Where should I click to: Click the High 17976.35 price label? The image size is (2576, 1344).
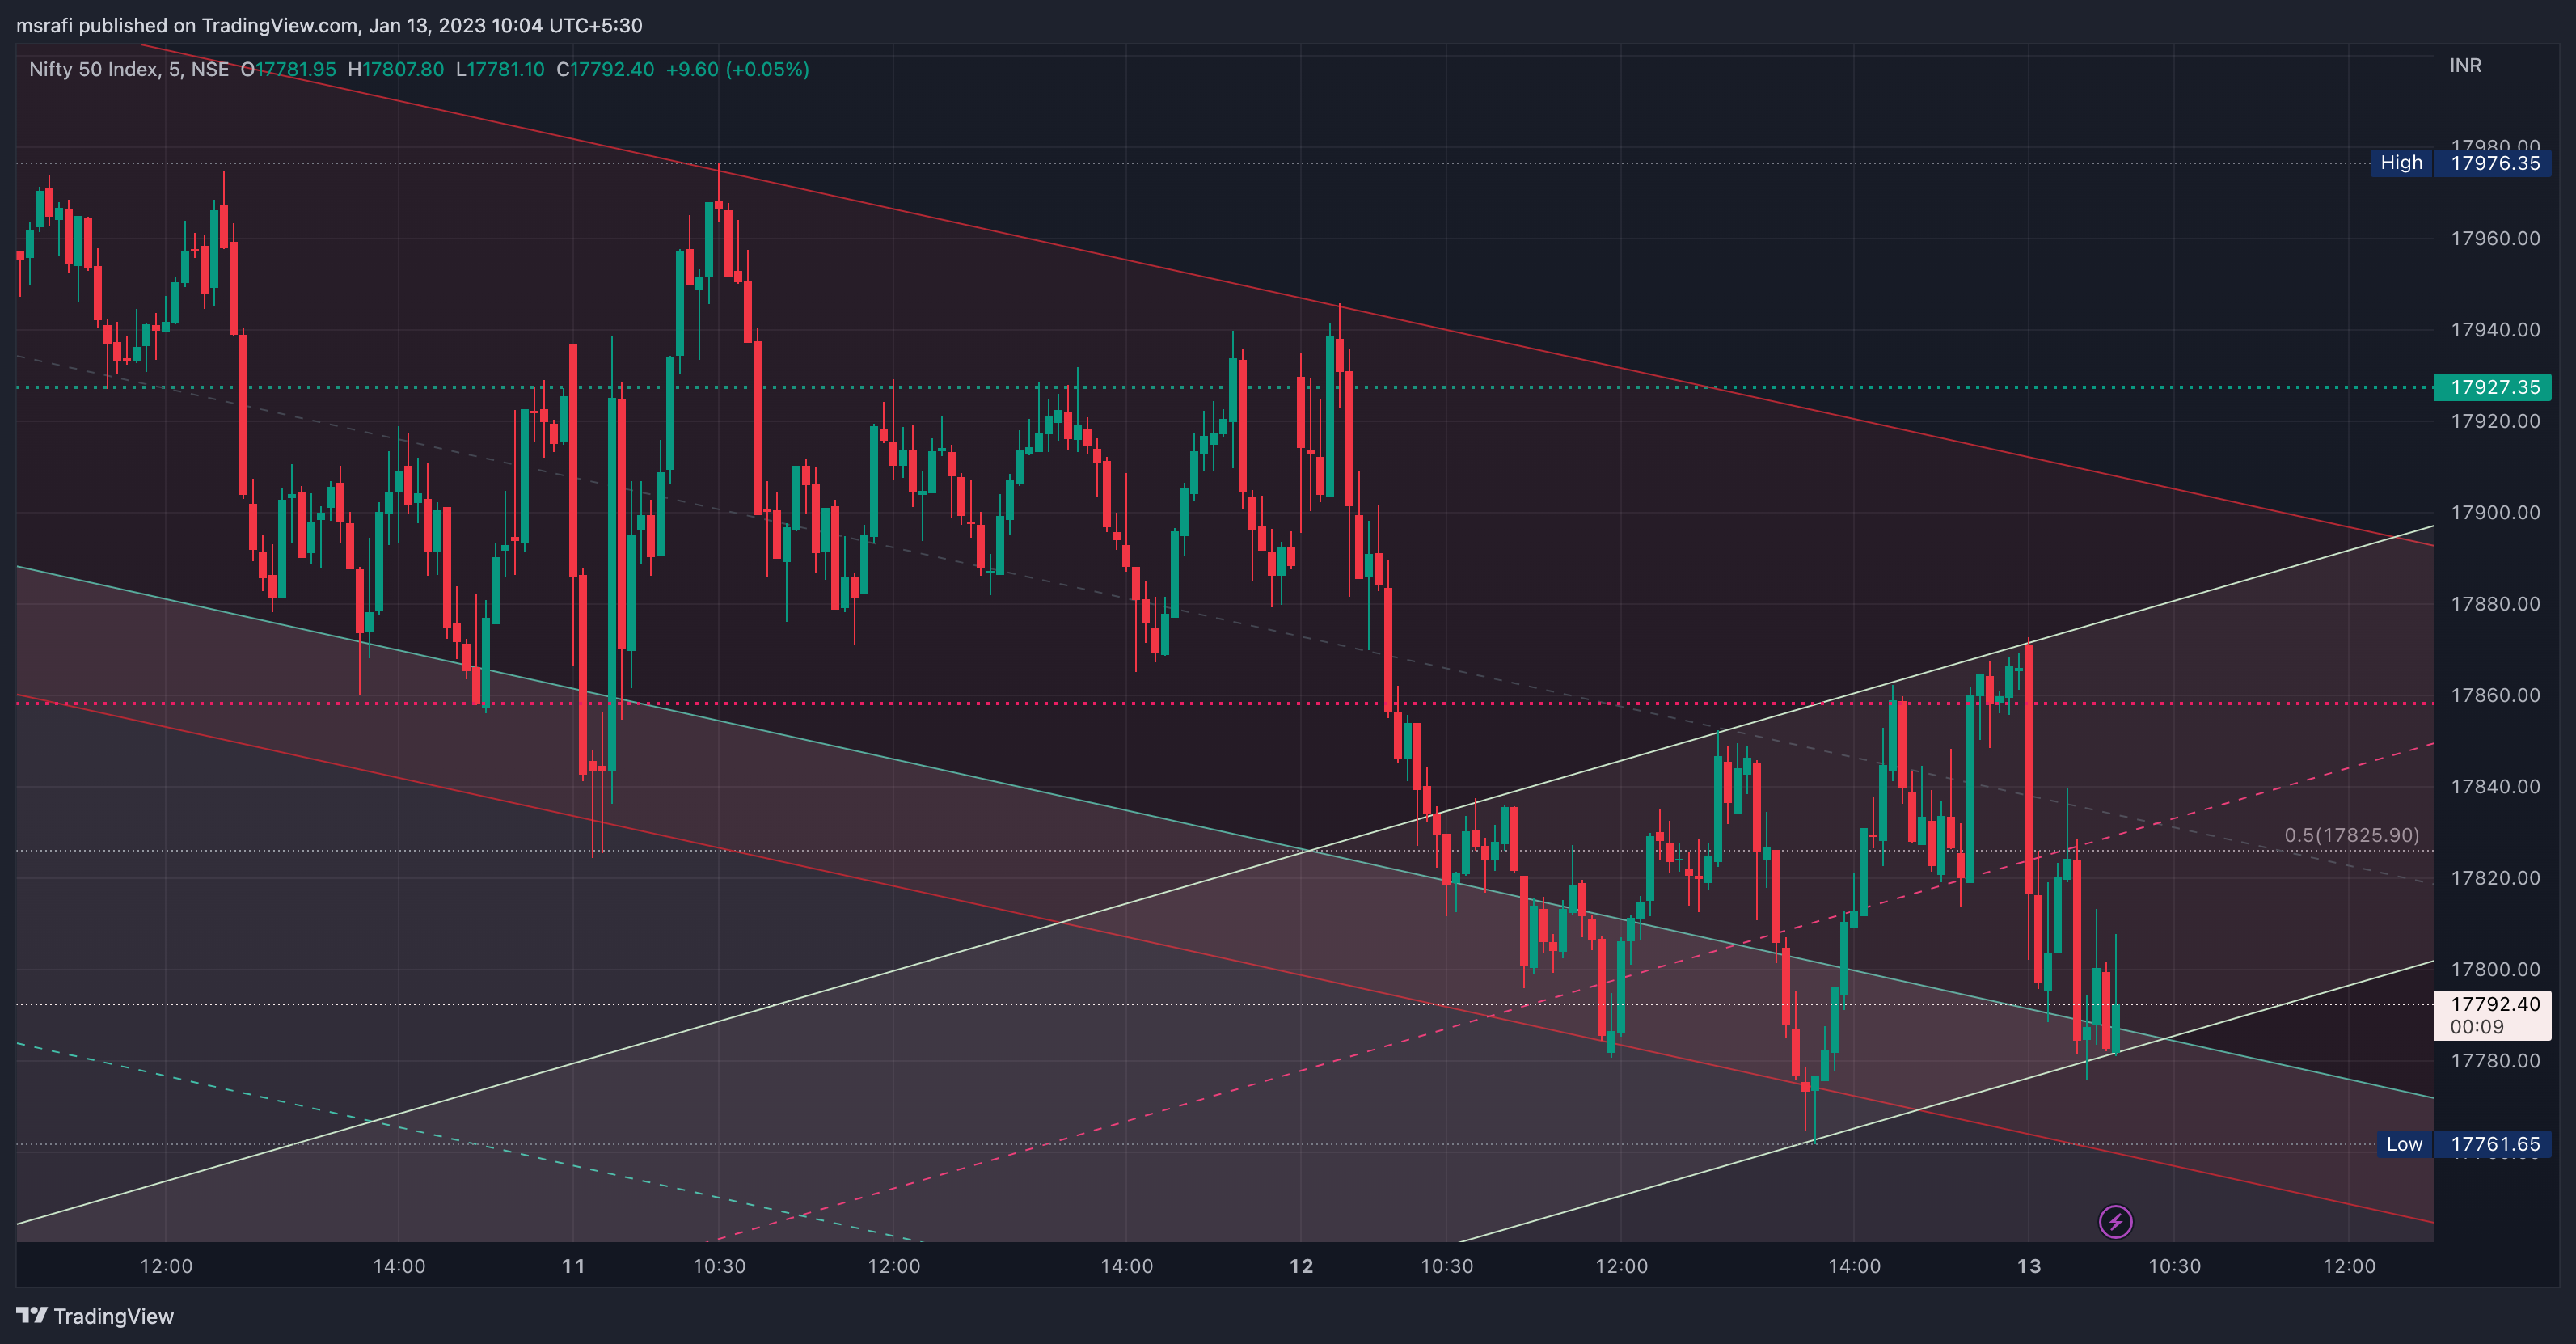[x=2460, y=163]
